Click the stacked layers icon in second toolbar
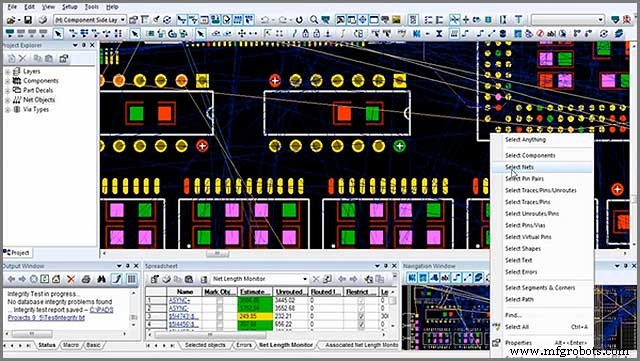 click(619, 33)
